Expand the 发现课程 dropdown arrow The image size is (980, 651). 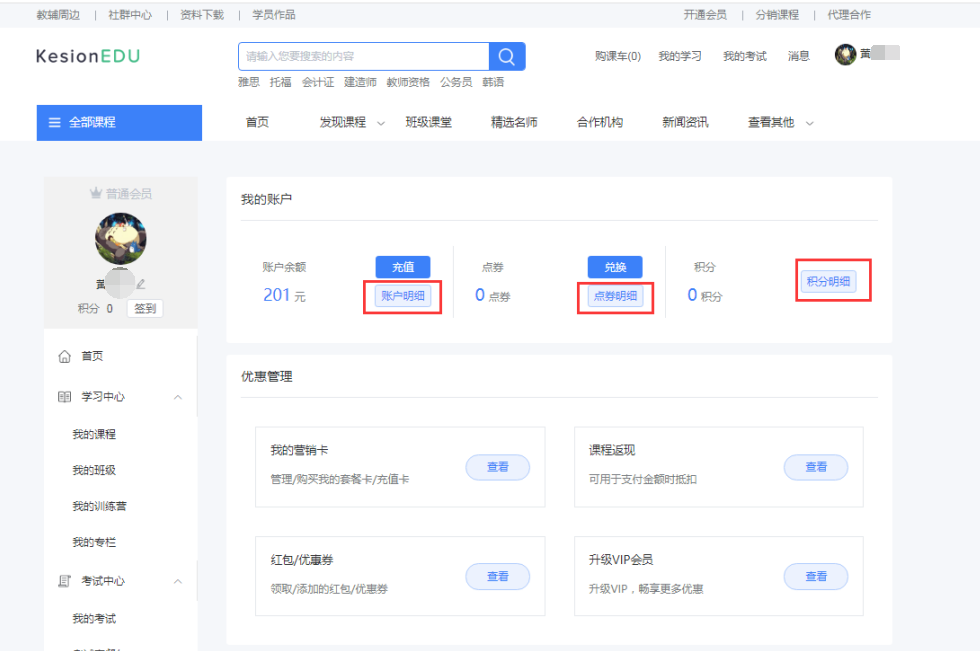381,123
